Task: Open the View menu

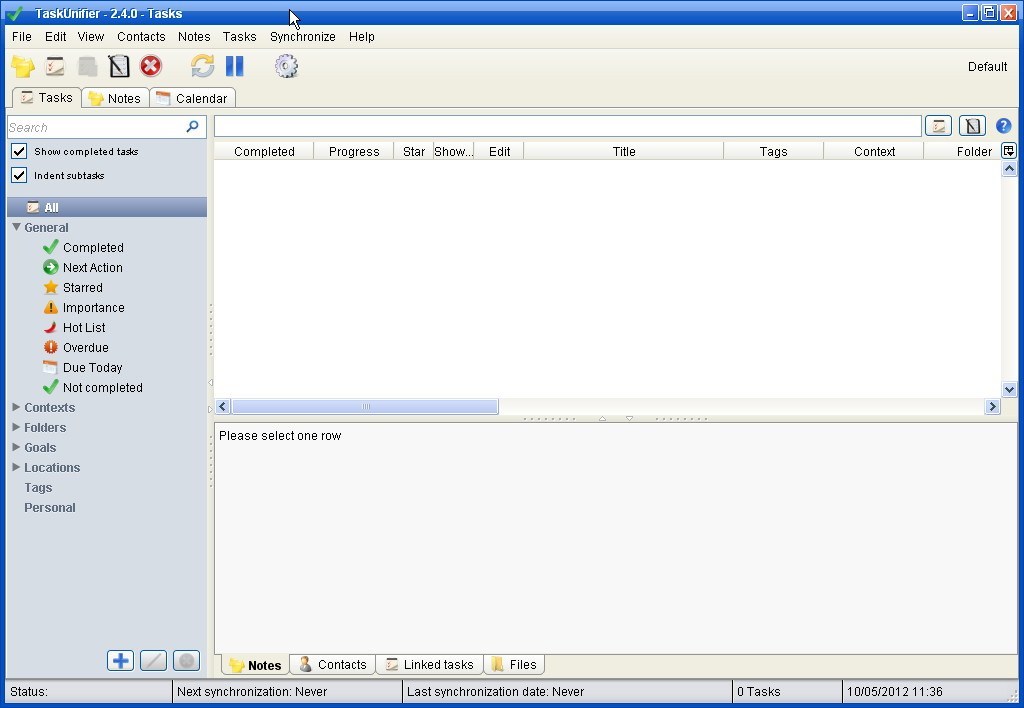Action: click(x=91, y=37)
